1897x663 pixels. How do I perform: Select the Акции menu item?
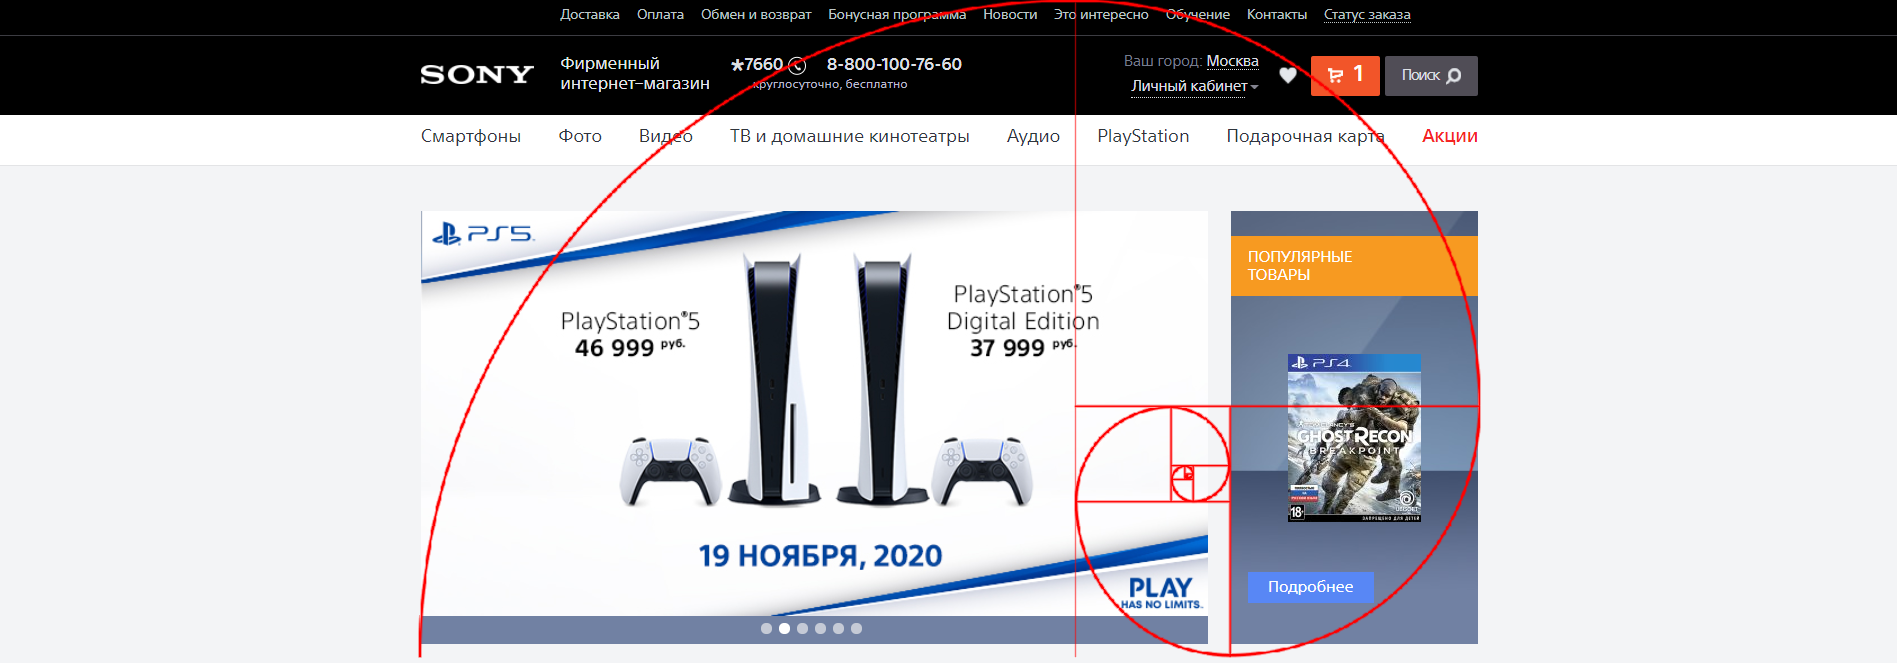1450,136
